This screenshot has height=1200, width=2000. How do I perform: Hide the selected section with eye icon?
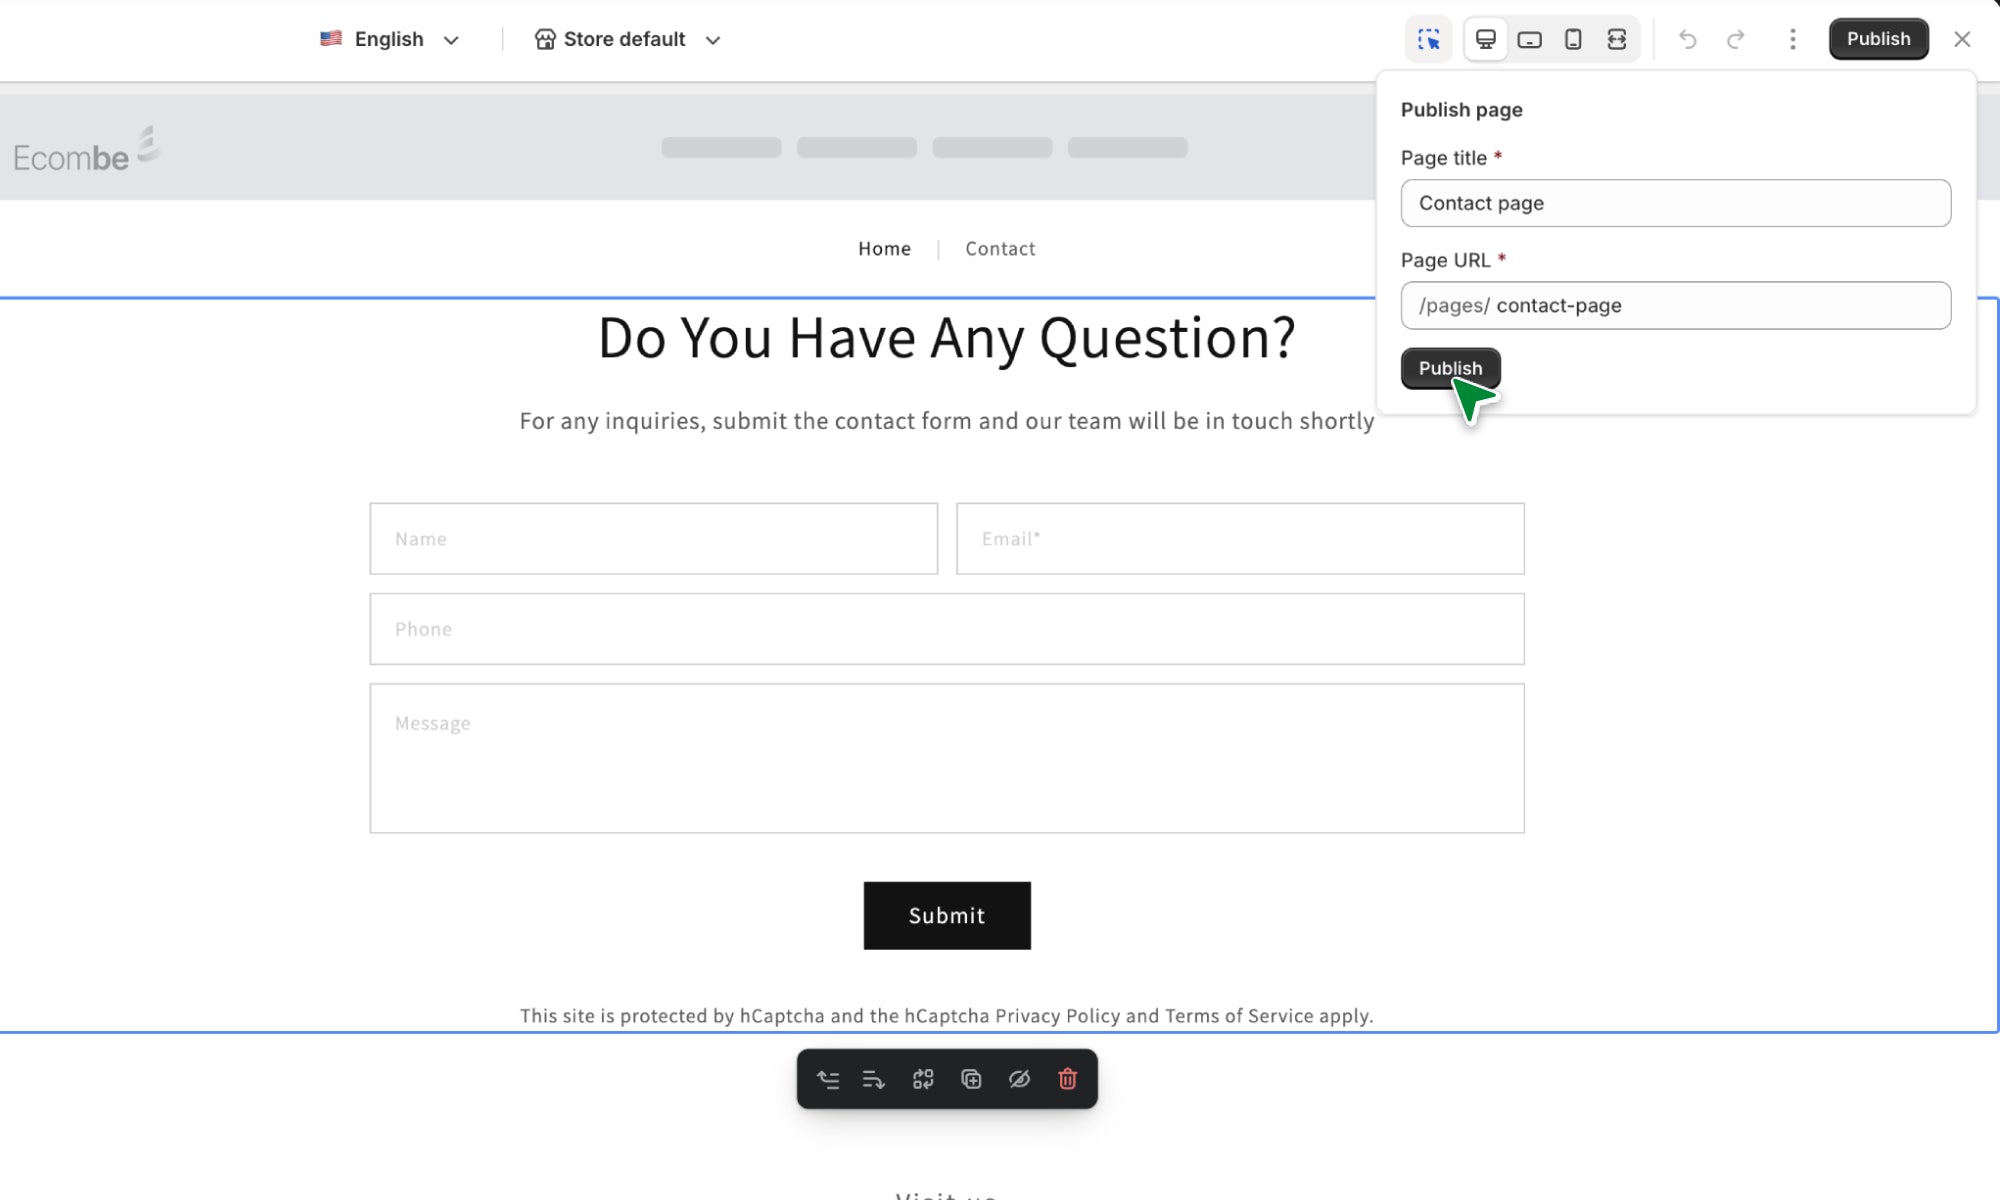pyautogui.click(x=1019, y=1079)
